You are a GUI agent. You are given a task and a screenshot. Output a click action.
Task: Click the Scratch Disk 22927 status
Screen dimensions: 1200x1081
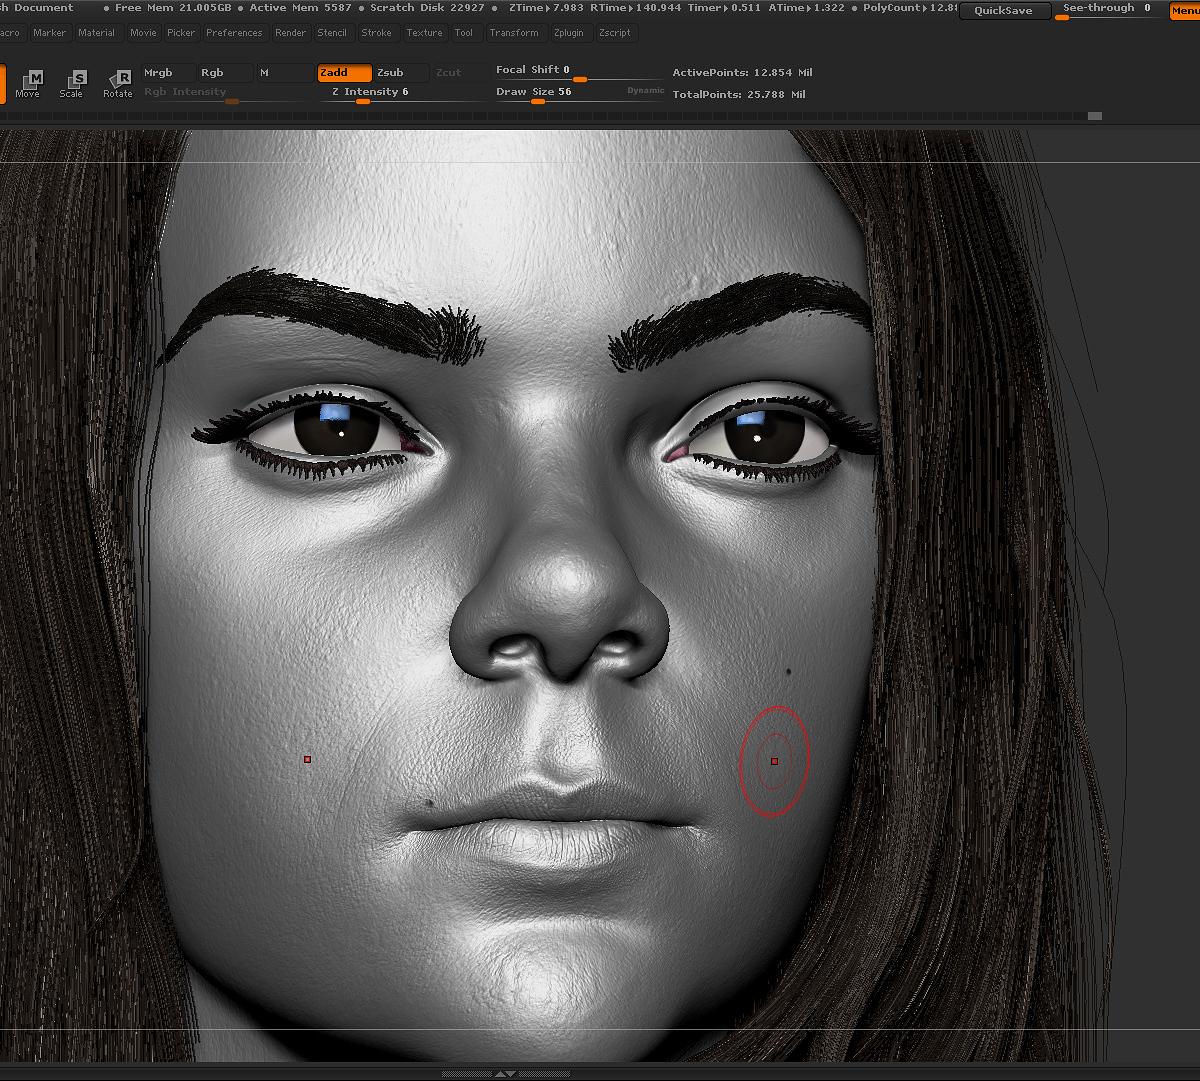(x=427, y=8)
